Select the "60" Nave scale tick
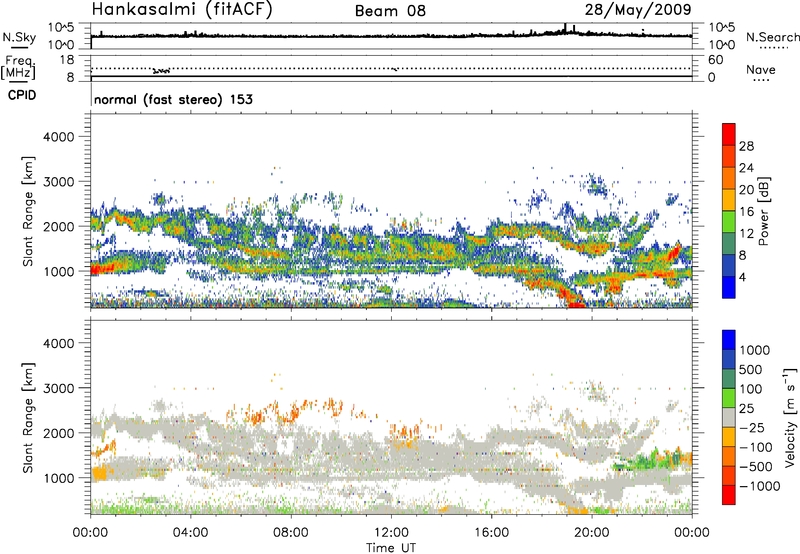Screen dimensions: 800x554 (x=715, y=60)
